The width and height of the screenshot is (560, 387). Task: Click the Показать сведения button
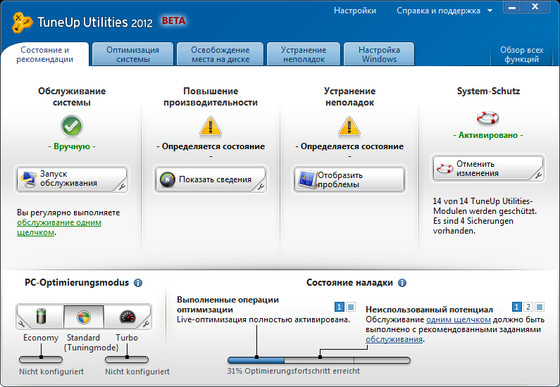(211, 179)
